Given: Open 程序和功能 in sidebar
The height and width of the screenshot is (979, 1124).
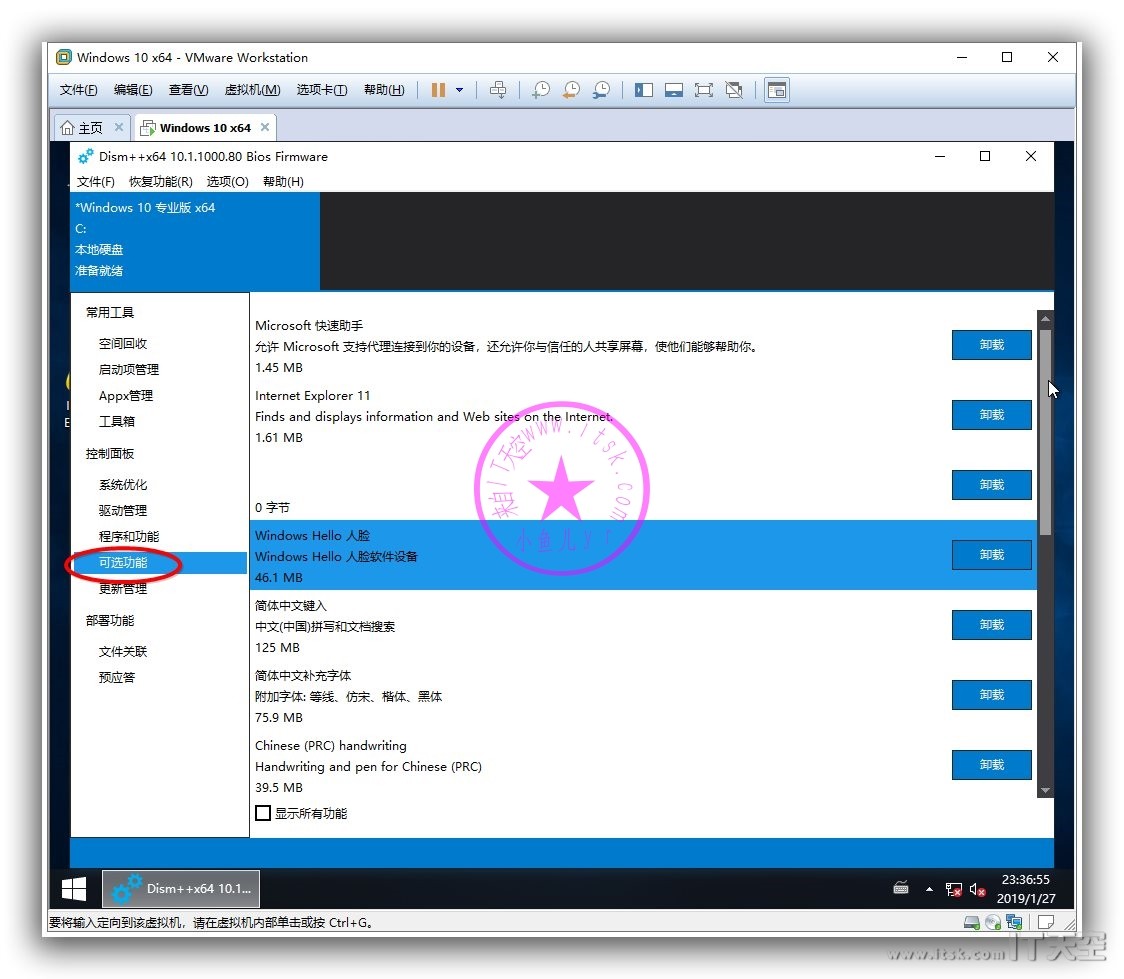Looking at the screenshot, I should click(x=129, y=536).
